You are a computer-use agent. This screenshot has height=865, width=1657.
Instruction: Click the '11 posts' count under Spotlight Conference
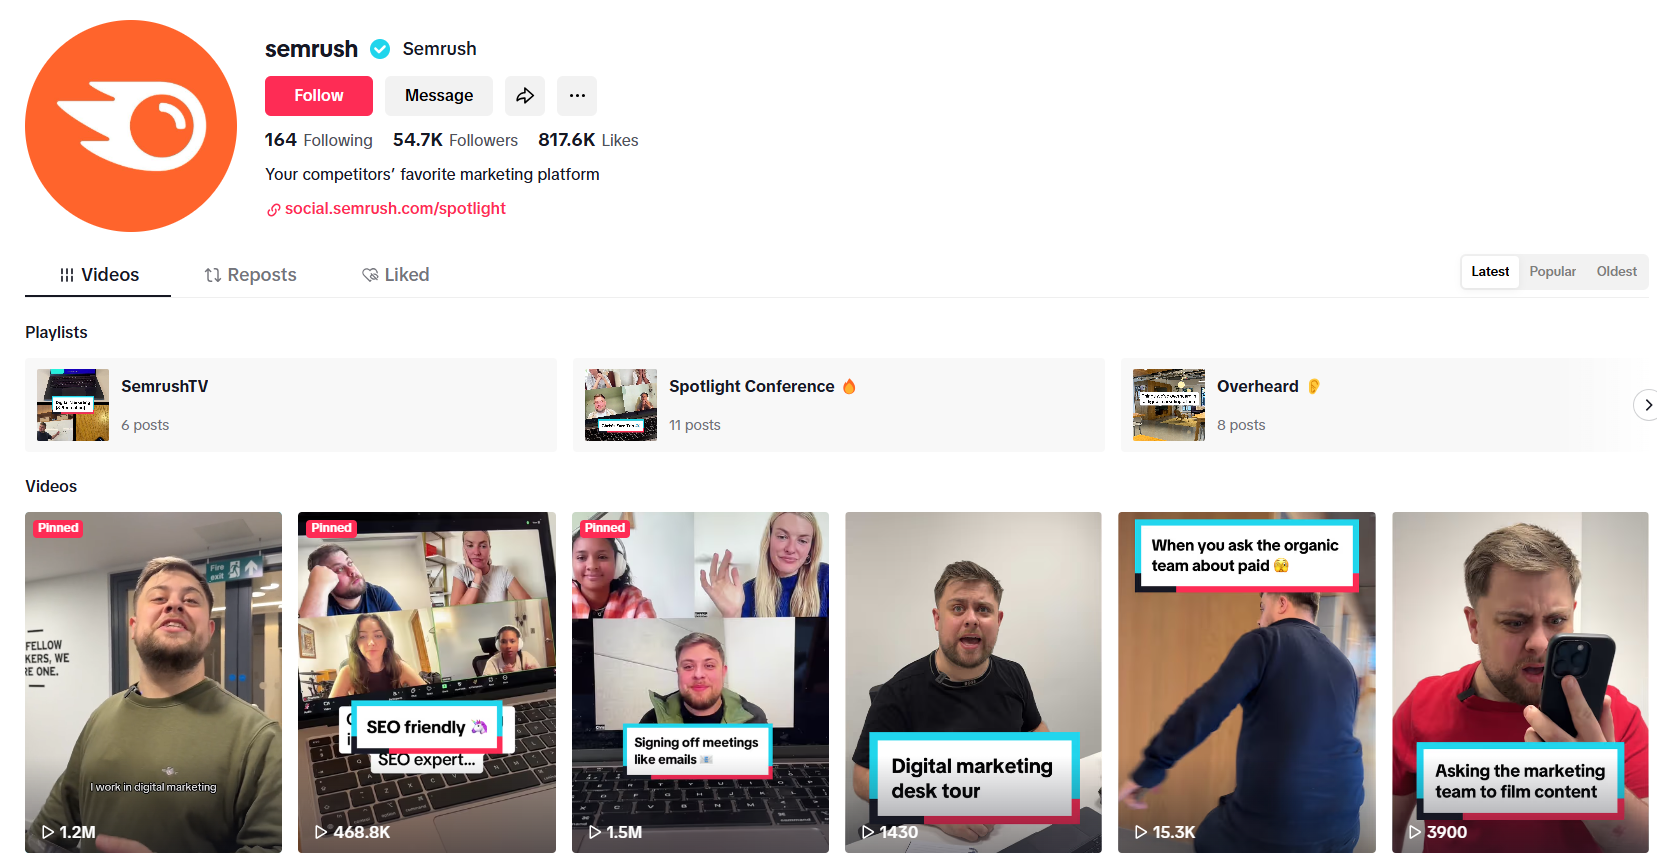pyautogui.click(x=695, y=425)
